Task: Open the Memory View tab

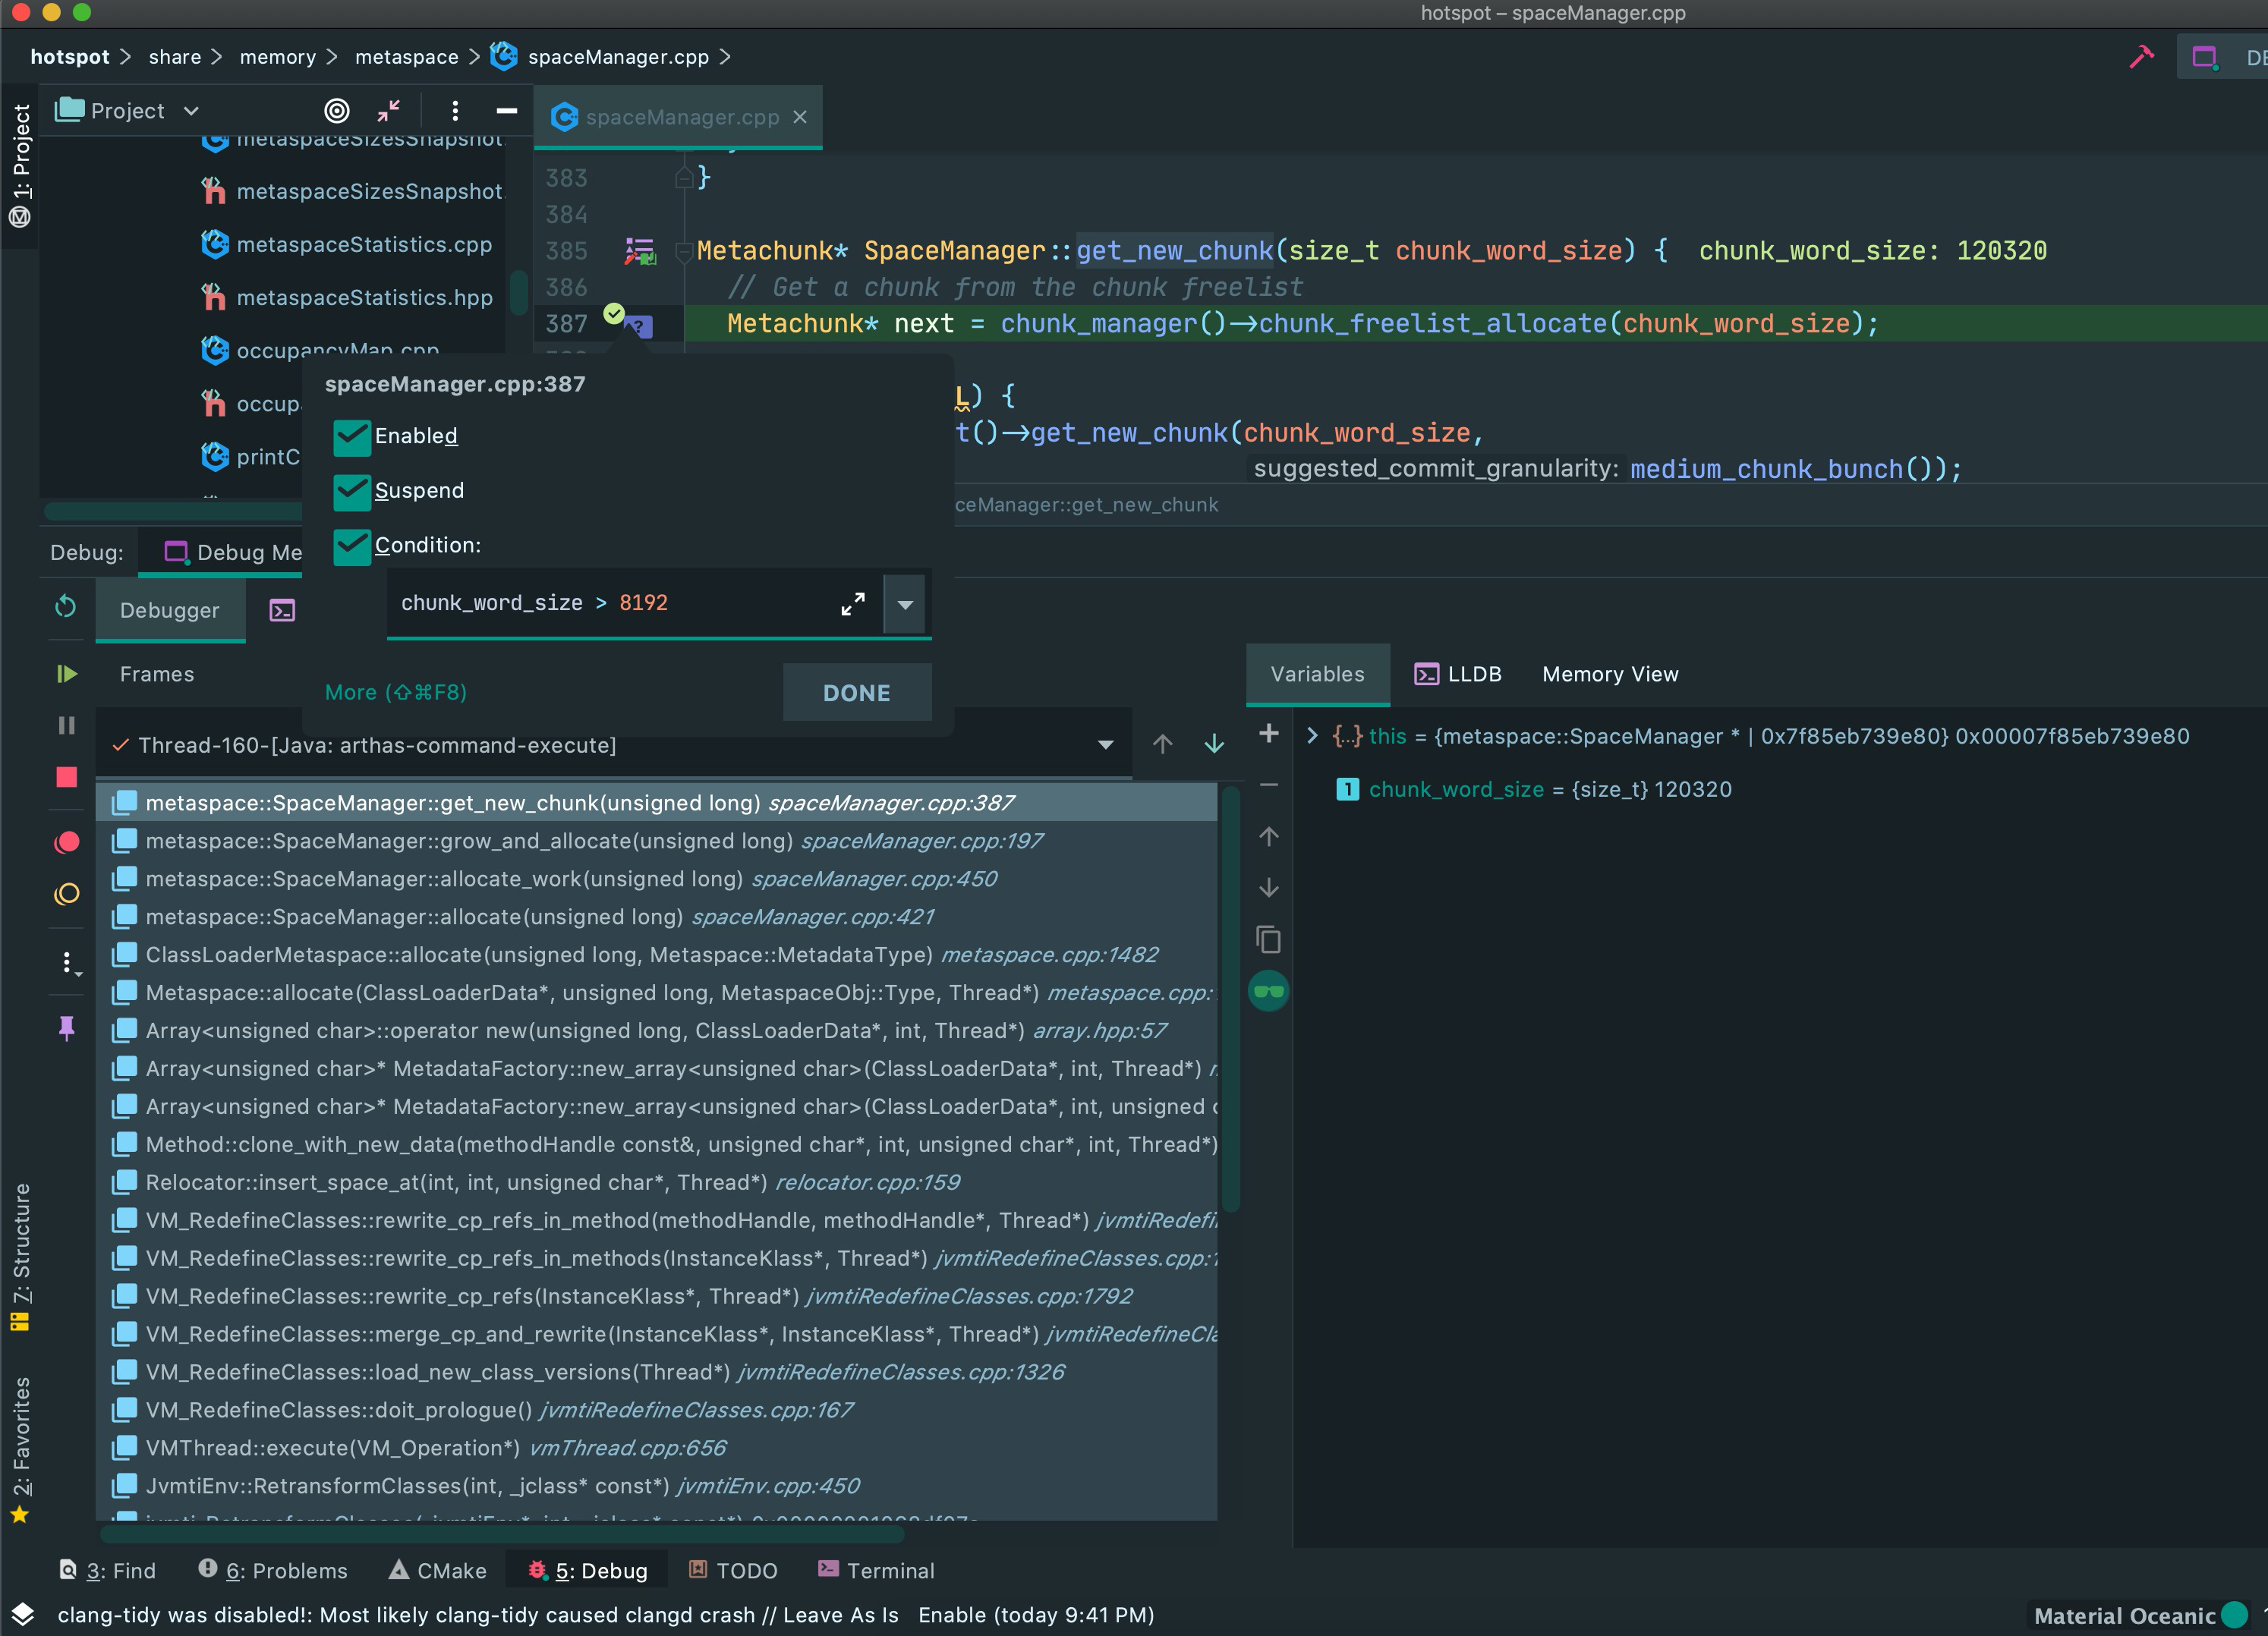Action: coord(1610,674)
